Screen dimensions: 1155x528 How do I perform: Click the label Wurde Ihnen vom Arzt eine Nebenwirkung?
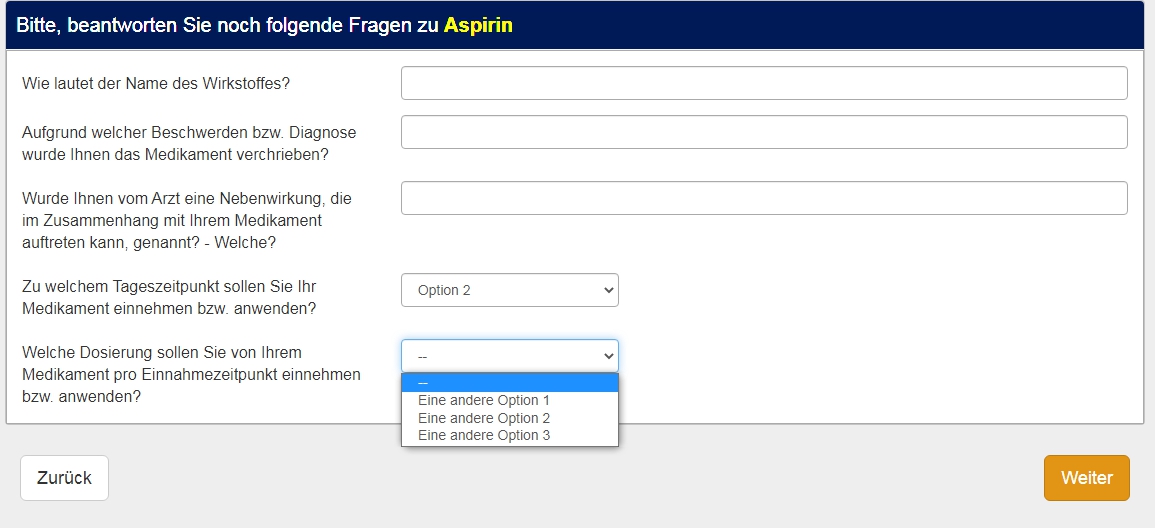[x=188, y=220]
